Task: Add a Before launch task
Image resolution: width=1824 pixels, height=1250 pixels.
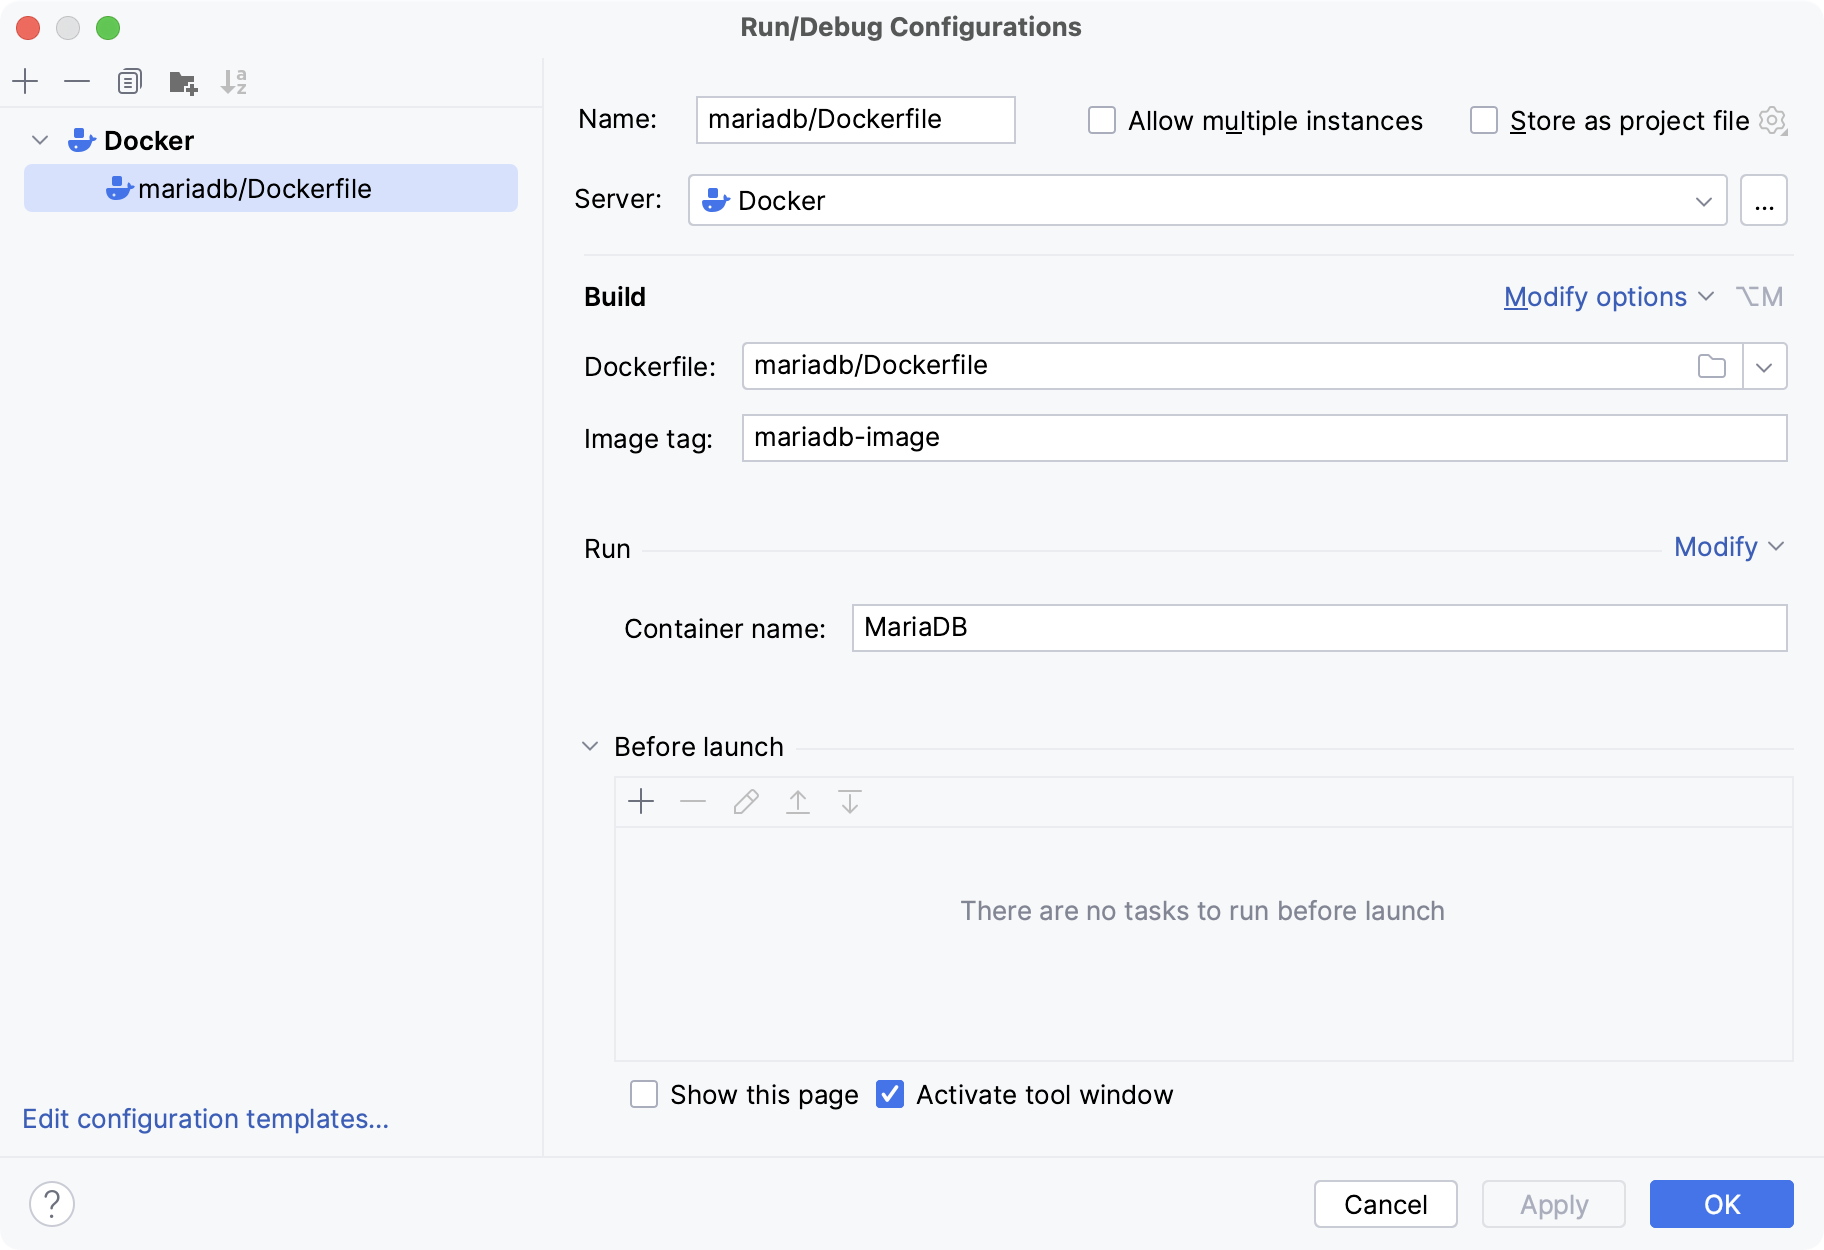Action: click(x=641, y=802)
